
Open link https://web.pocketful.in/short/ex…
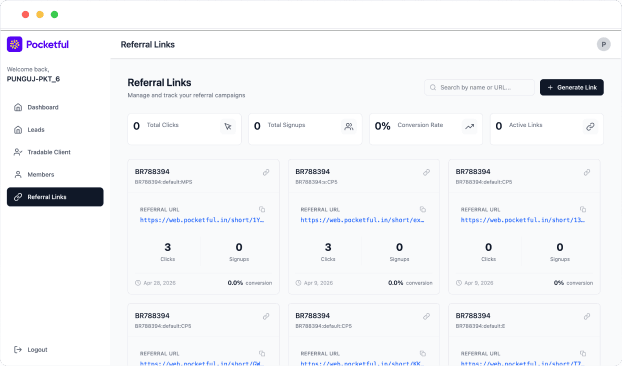coord(362,220)
